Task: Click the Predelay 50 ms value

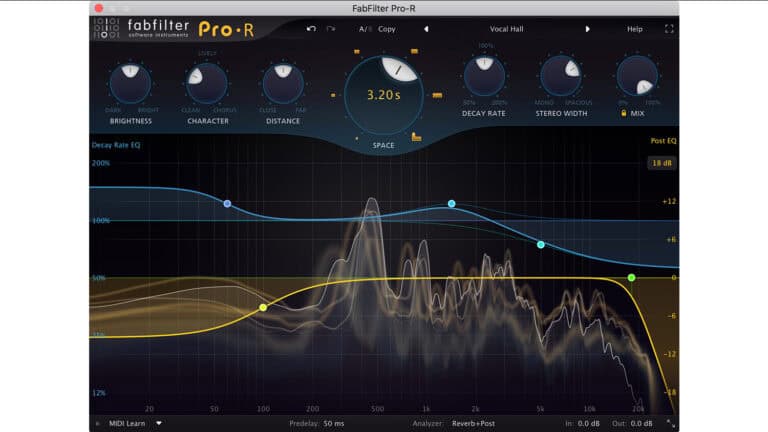Action: [334, 423]
